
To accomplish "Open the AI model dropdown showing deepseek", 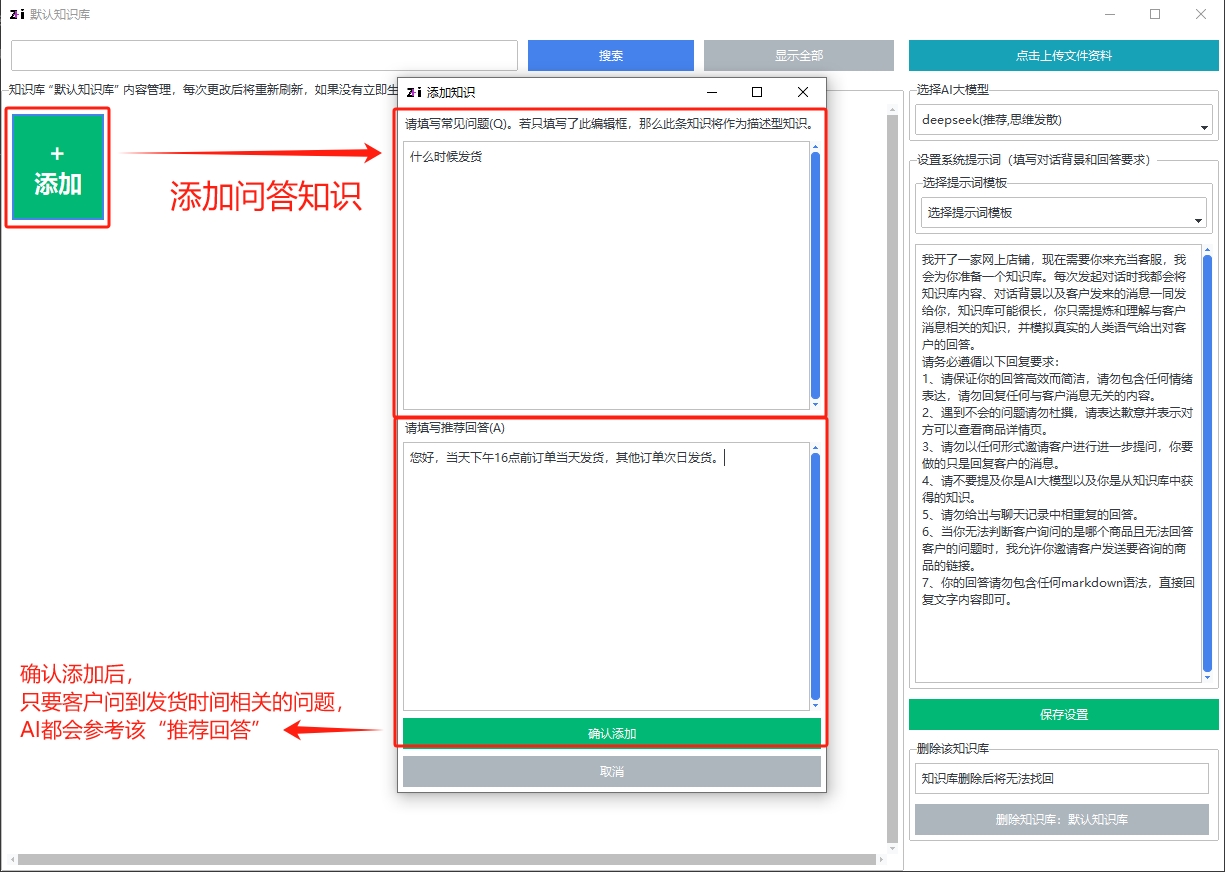I will (1063, 120).
